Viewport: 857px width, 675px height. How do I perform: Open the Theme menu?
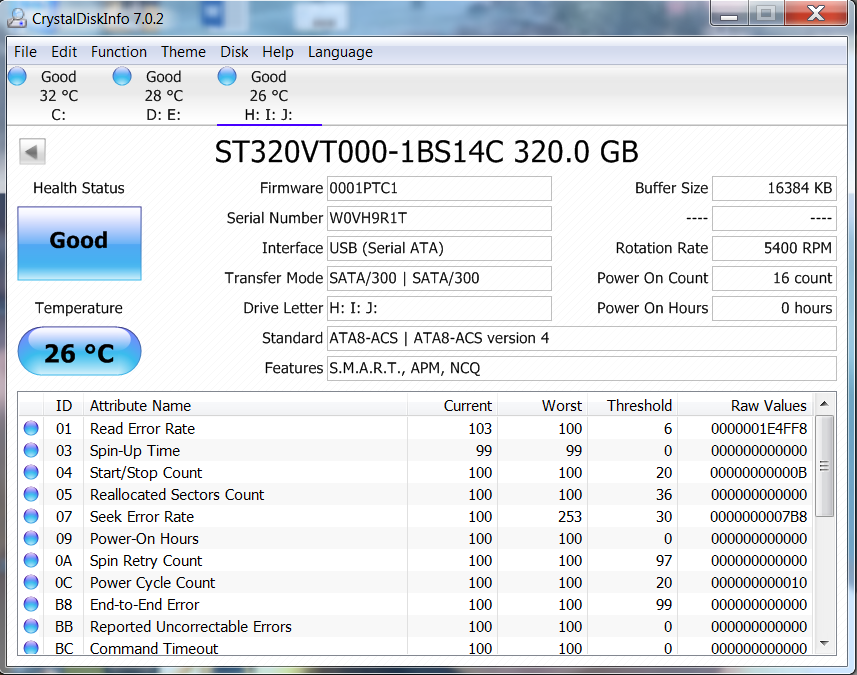[183, 52]
